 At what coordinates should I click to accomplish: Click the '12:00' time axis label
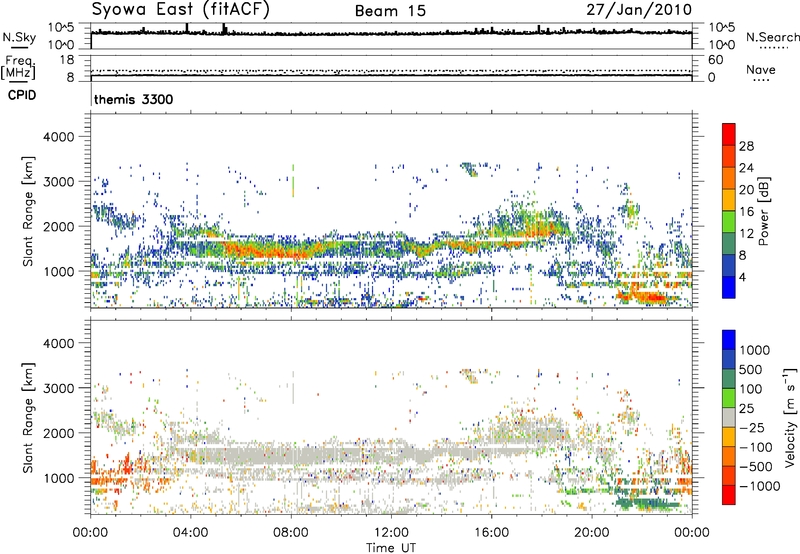tap(391, 533)
